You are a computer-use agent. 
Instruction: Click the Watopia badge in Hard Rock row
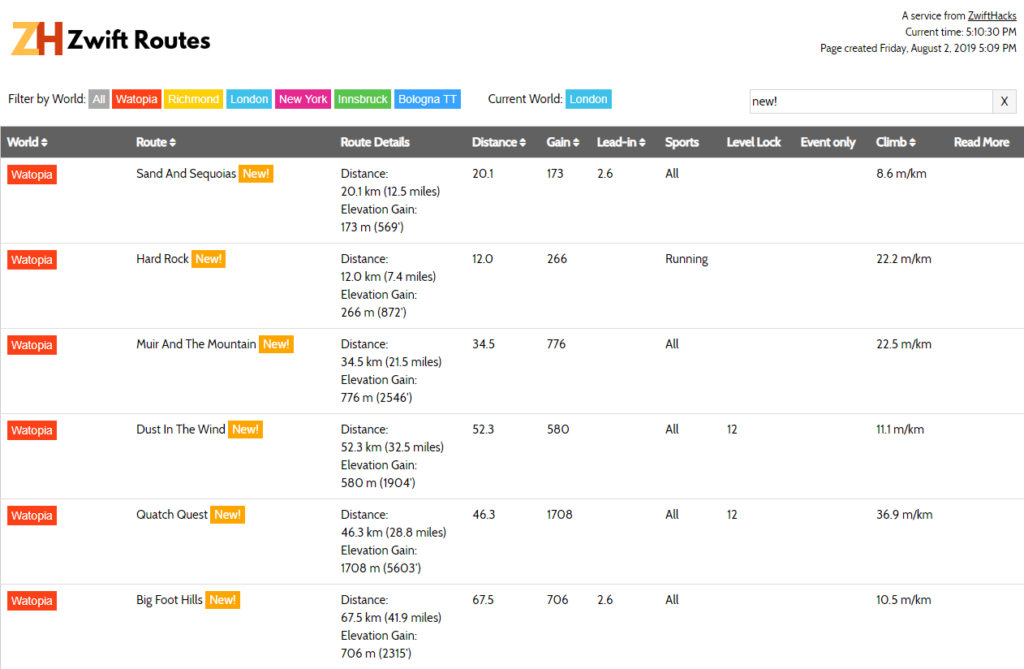coord(32,260)
